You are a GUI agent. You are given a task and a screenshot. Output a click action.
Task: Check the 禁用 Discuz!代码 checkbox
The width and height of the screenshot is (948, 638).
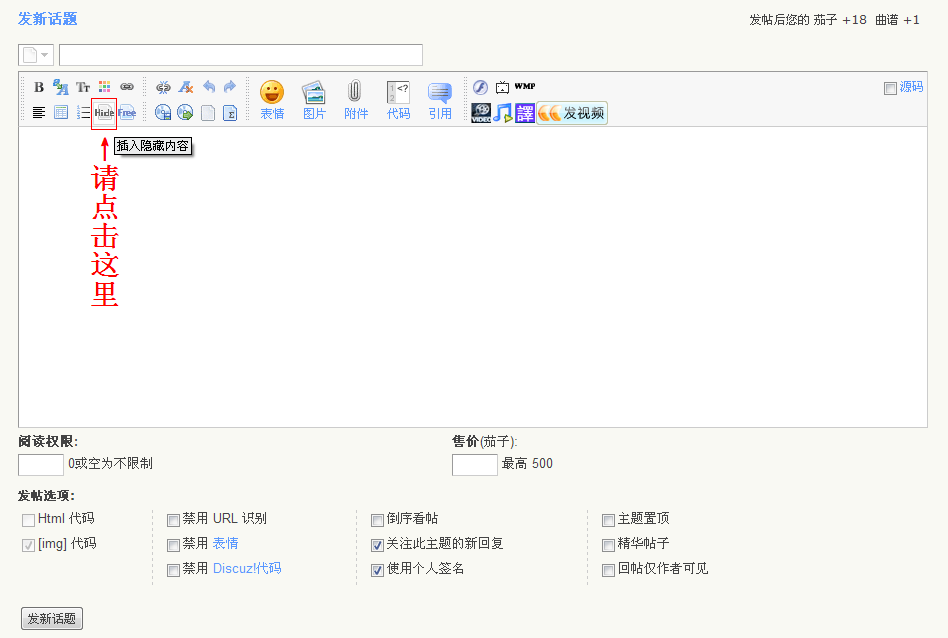[x=173, y=570]
